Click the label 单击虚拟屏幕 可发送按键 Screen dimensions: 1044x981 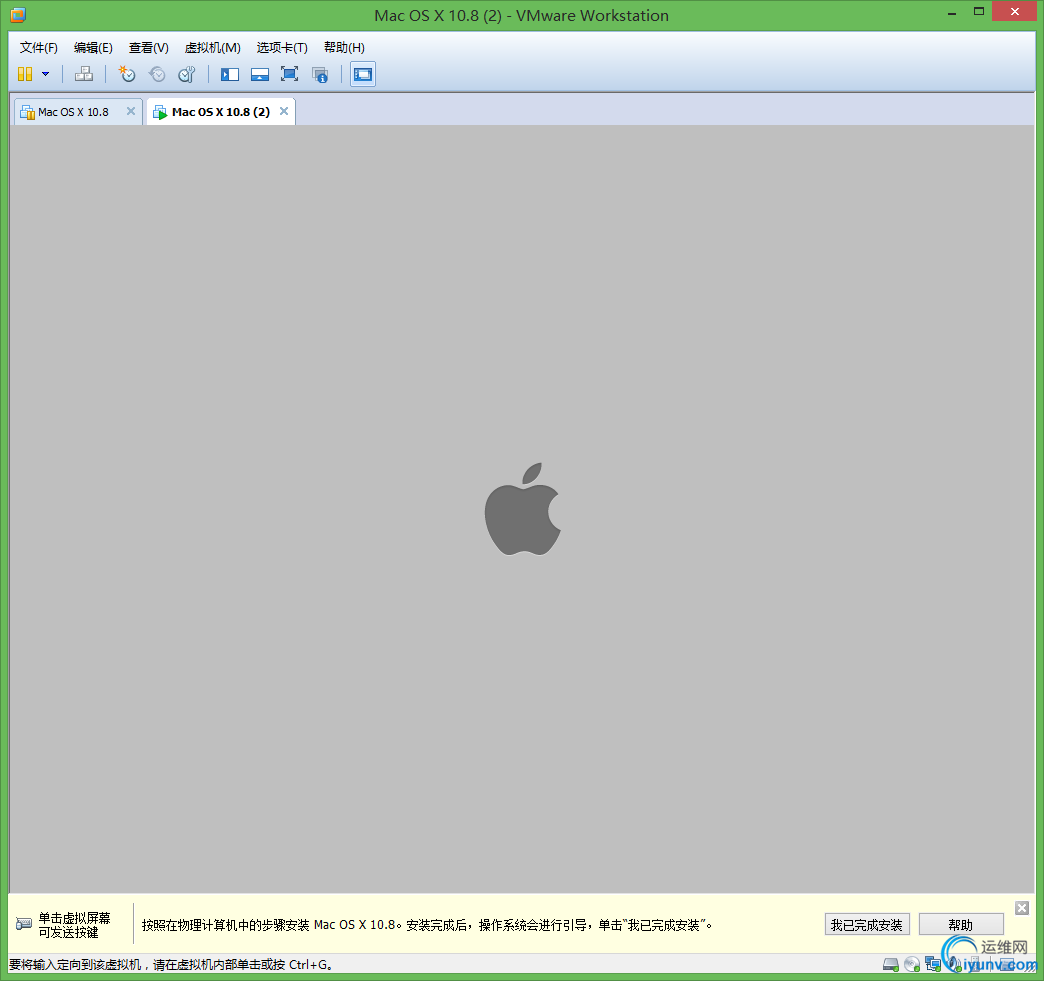74,925
